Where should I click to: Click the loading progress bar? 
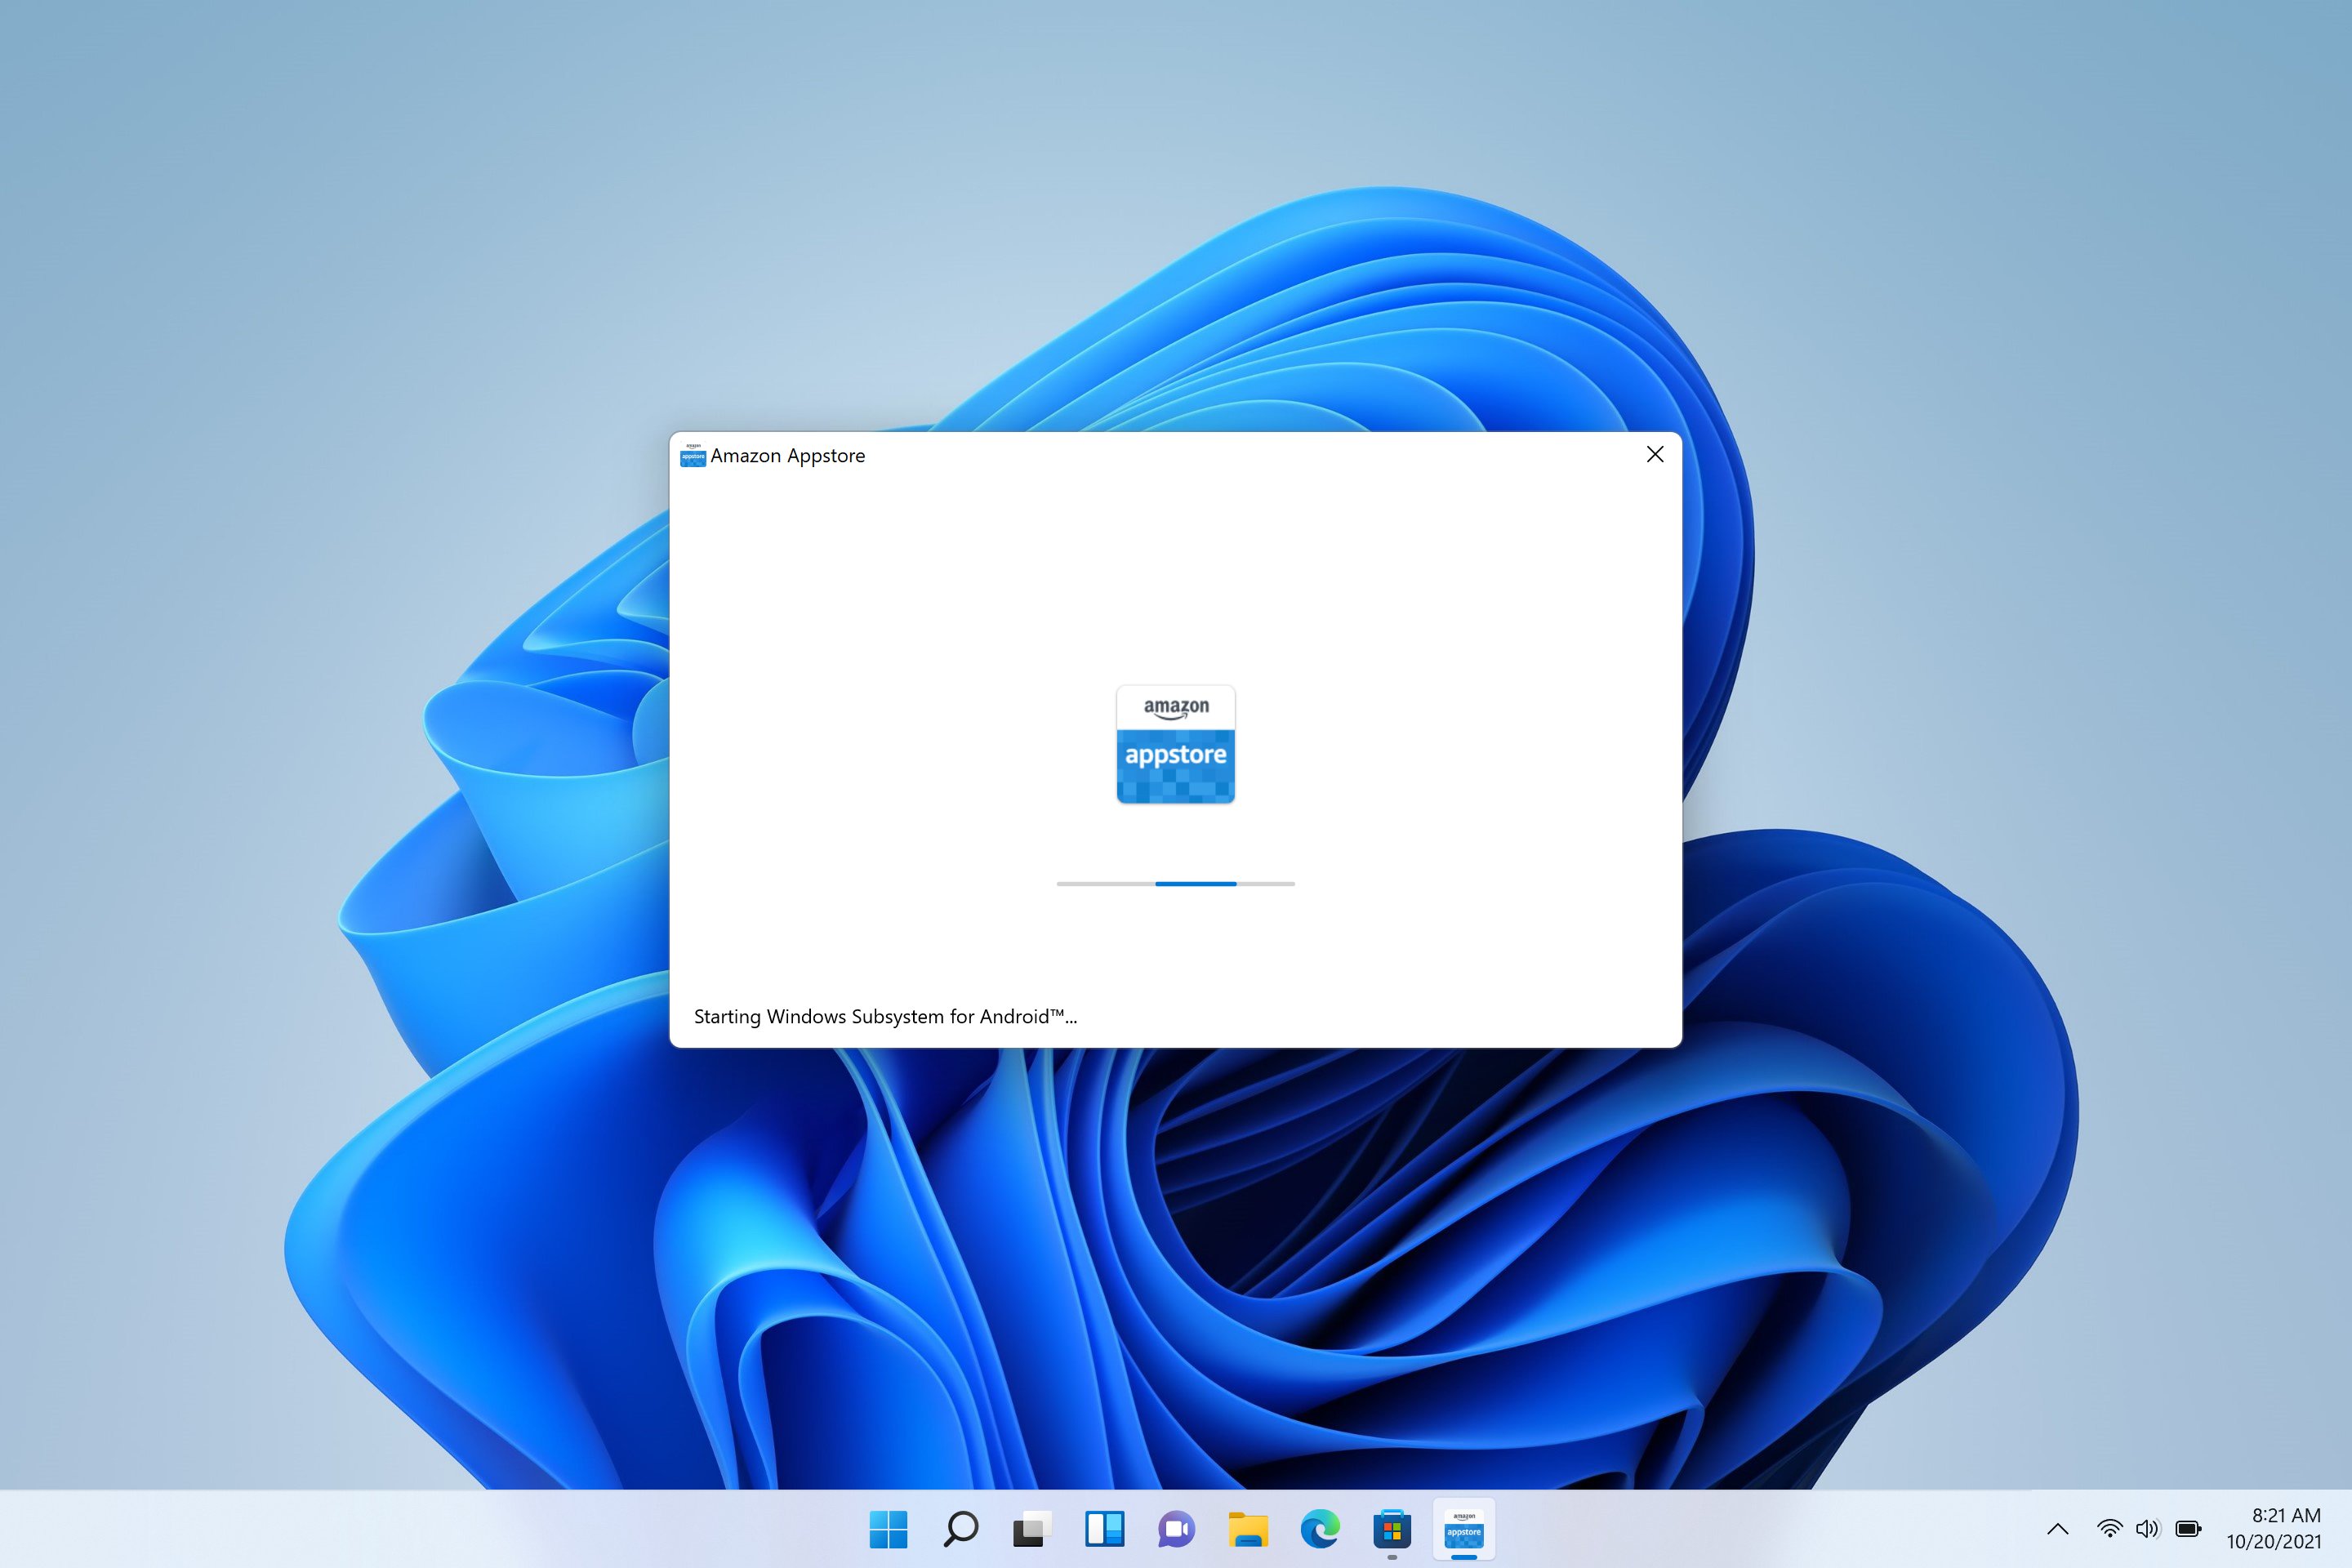(x=1176, y=884)
